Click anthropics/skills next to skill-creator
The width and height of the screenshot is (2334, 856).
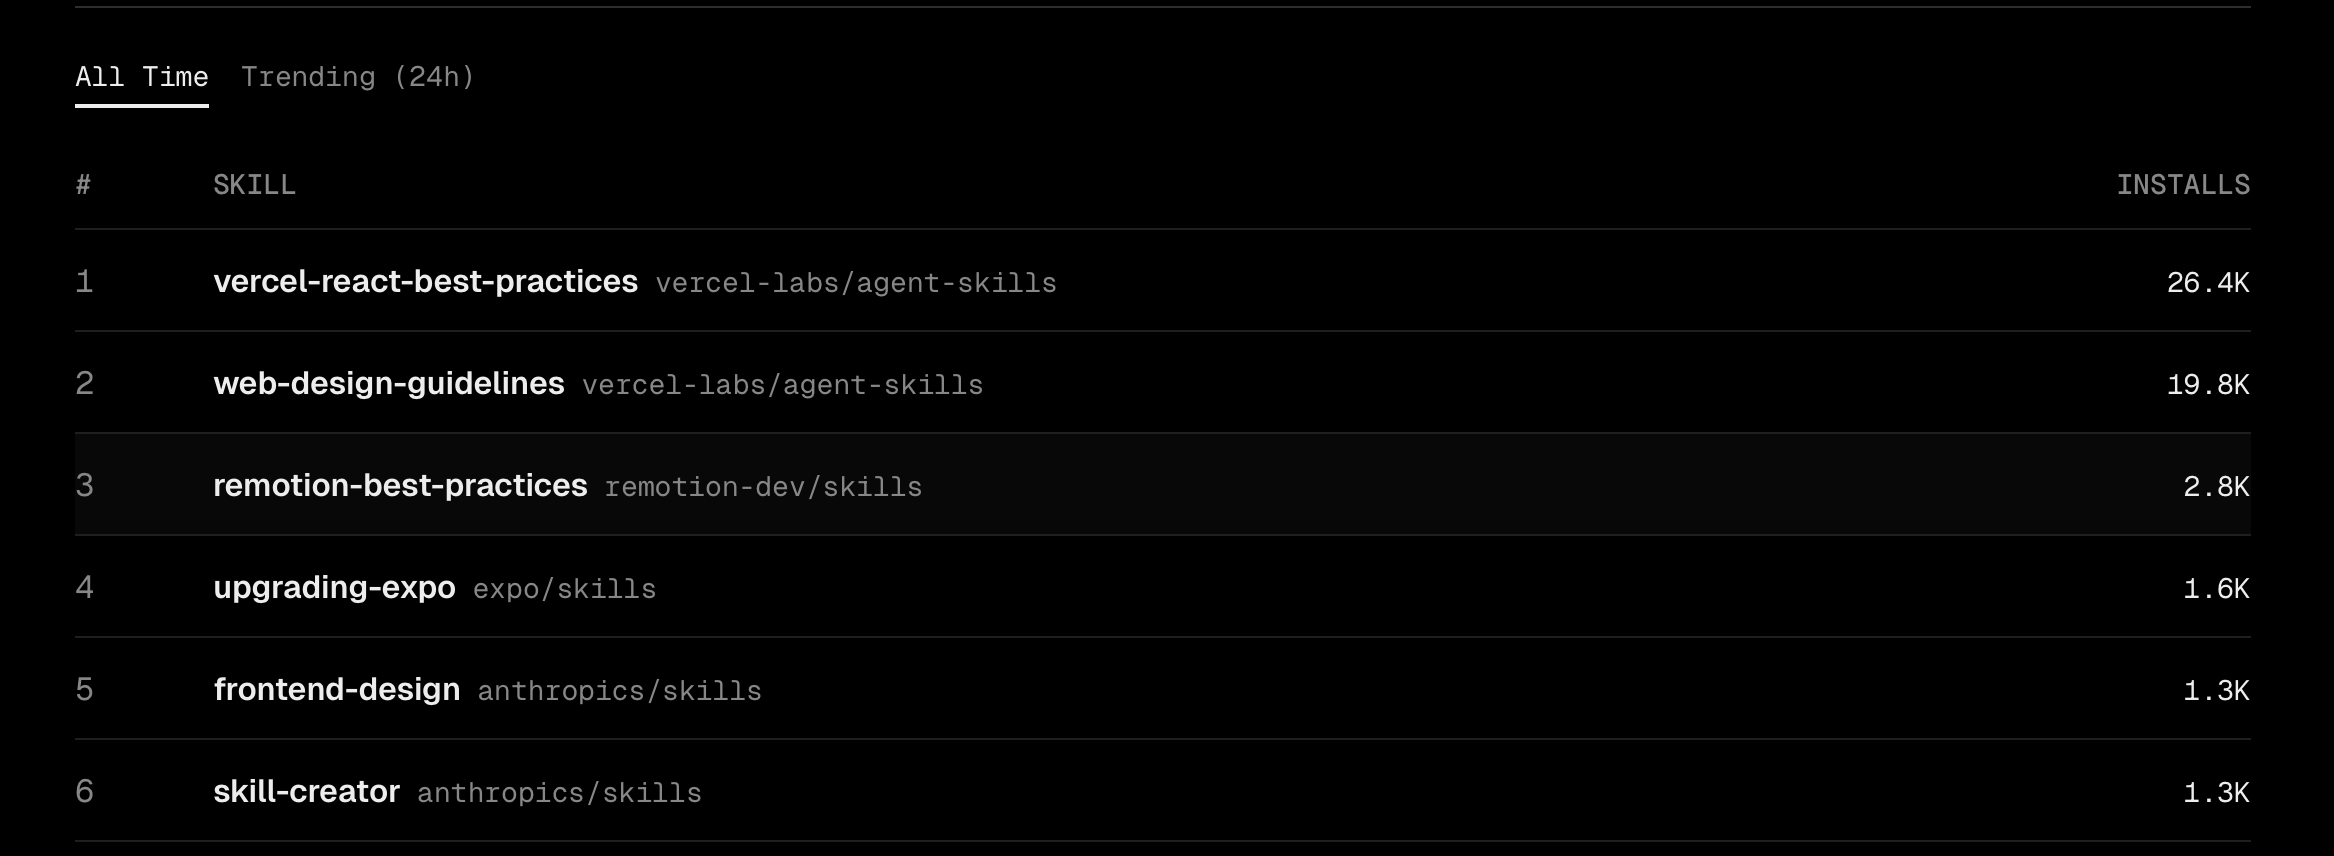pyautogui.click(x=559, y=793)
